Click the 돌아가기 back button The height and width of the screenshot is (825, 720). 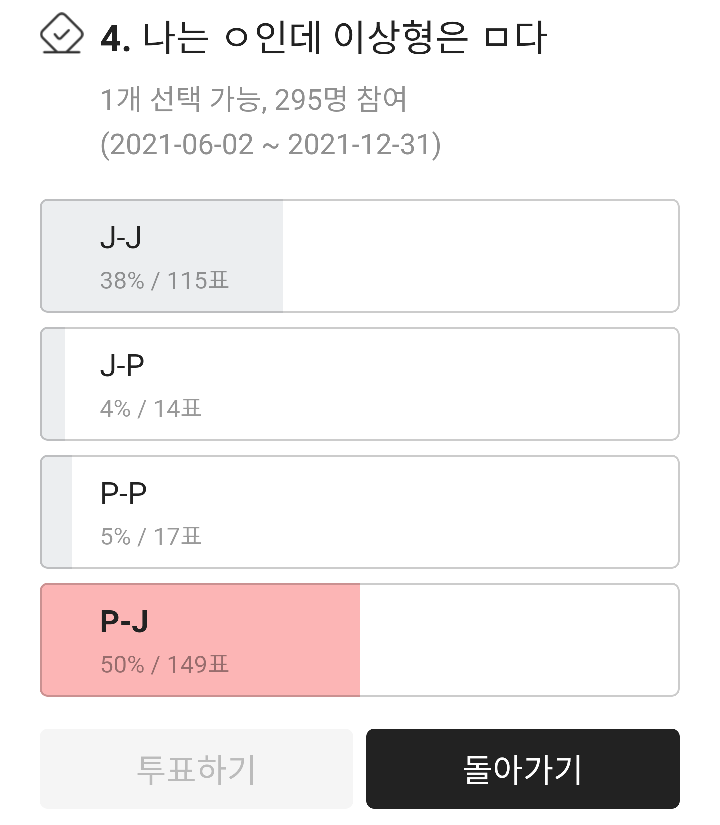tap(522, 769)
